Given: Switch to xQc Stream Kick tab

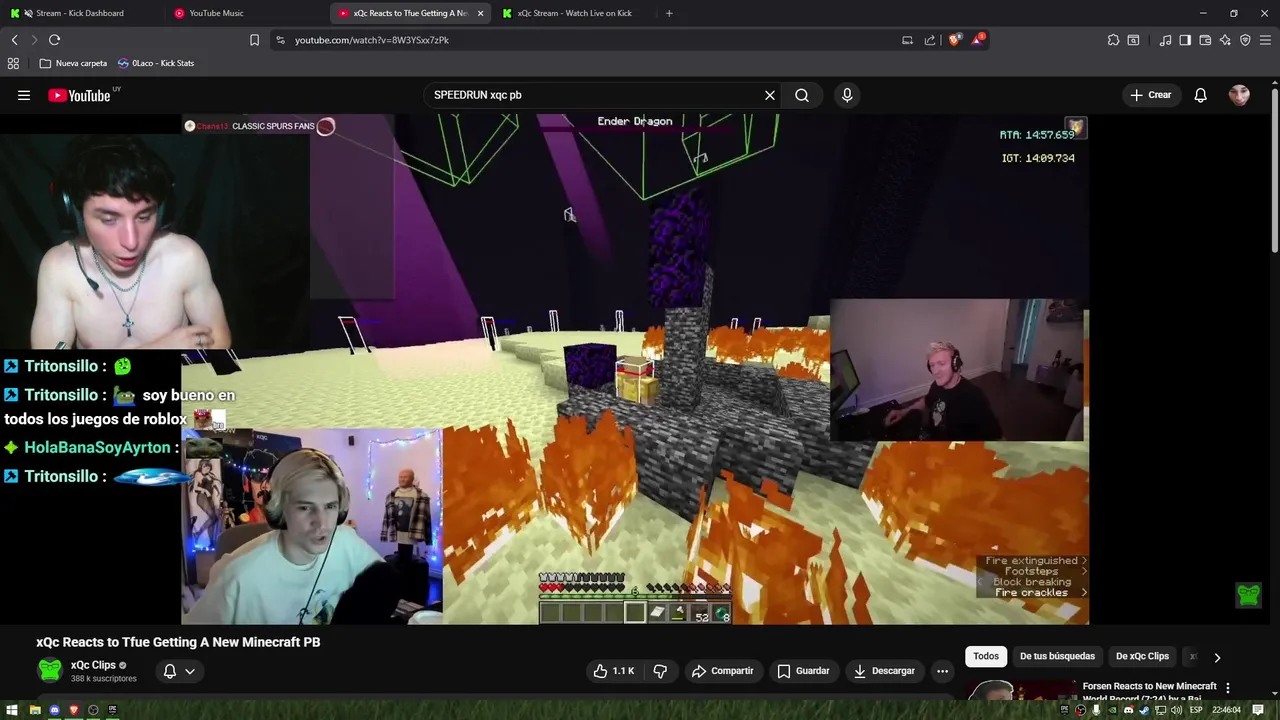Looking at the screenshot, I should tap(575, 13).
